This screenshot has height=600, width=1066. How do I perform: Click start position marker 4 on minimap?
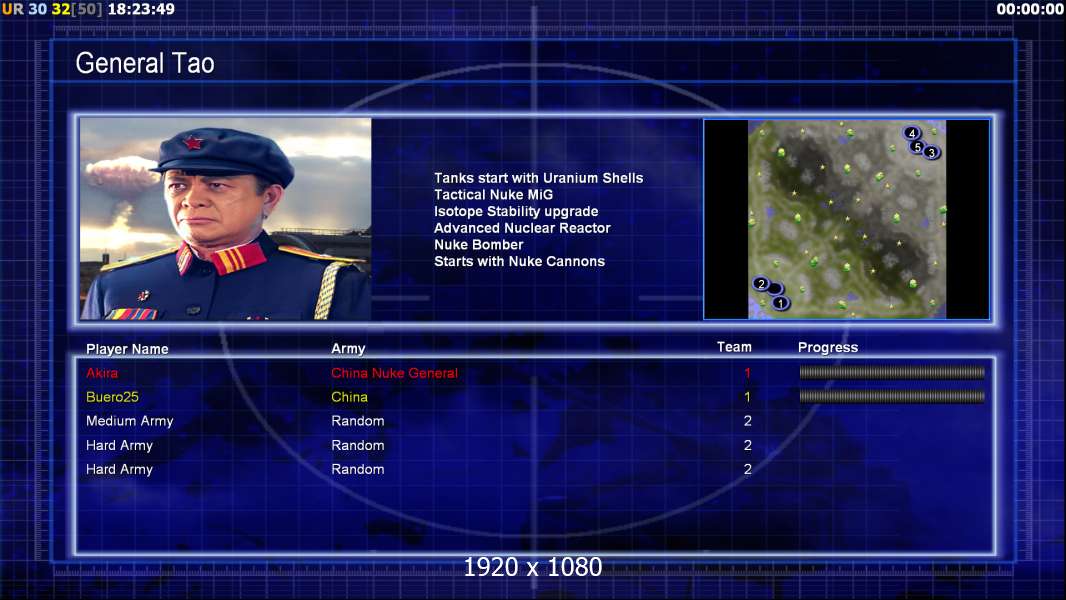click(912, 133)
